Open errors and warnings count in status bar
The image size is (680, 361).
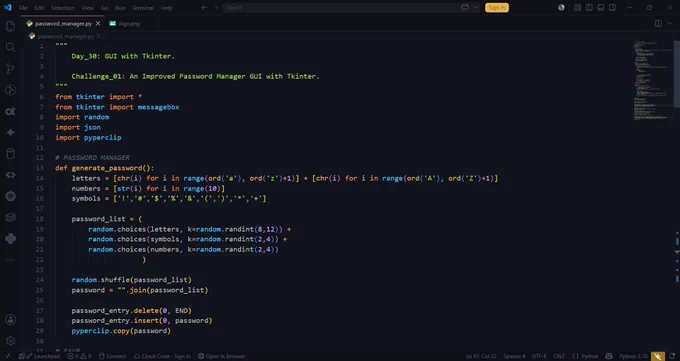click(x=79, y=356)
